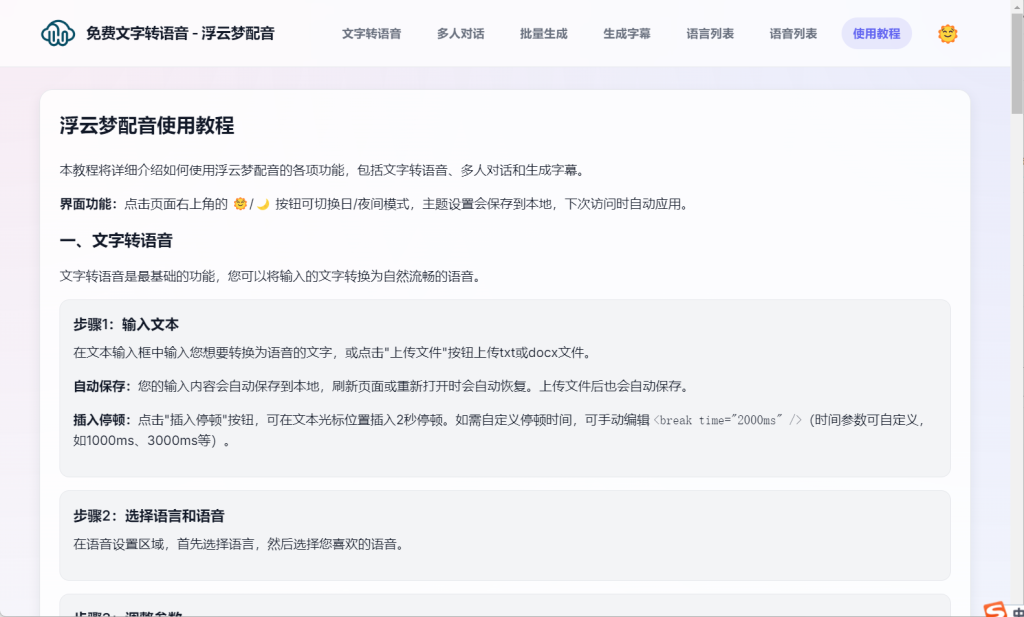Open the 多人对话 nav tab
This screenshot has width=1024, height=617.
pyautogui.click(x=460, y=34)
